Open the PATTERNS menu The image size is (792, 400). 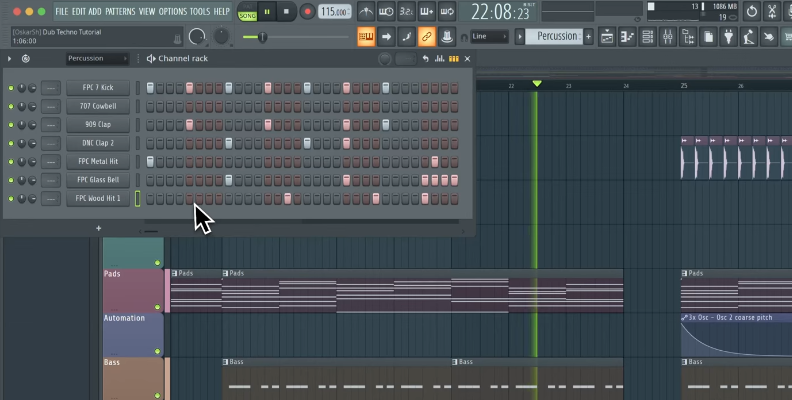click(x=120, y=12)
